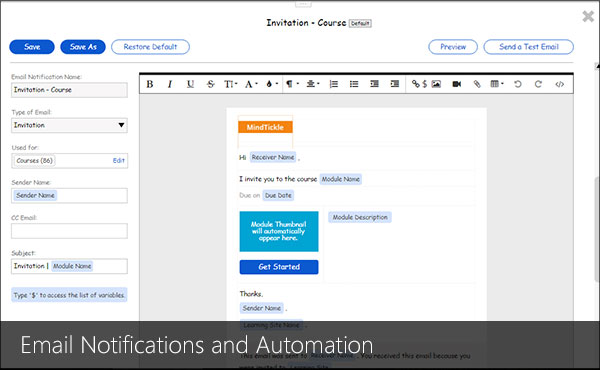Open the text alignment dropdown

pyautogui.click(x=313, y=84)
